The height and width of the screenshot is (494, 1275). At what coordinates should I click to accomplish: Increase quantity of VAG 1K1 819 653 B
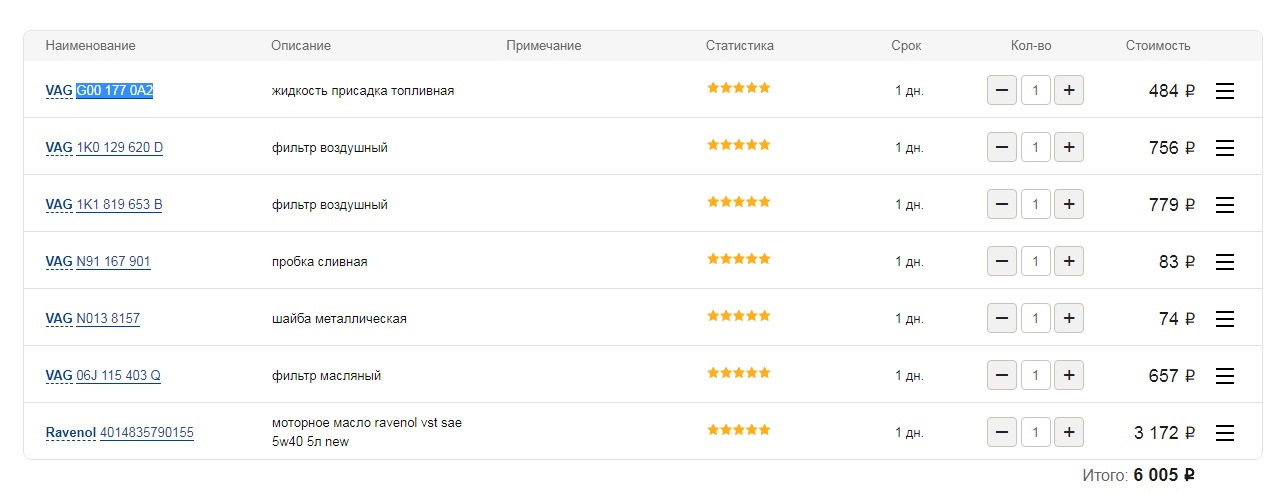pos(1068,205)
